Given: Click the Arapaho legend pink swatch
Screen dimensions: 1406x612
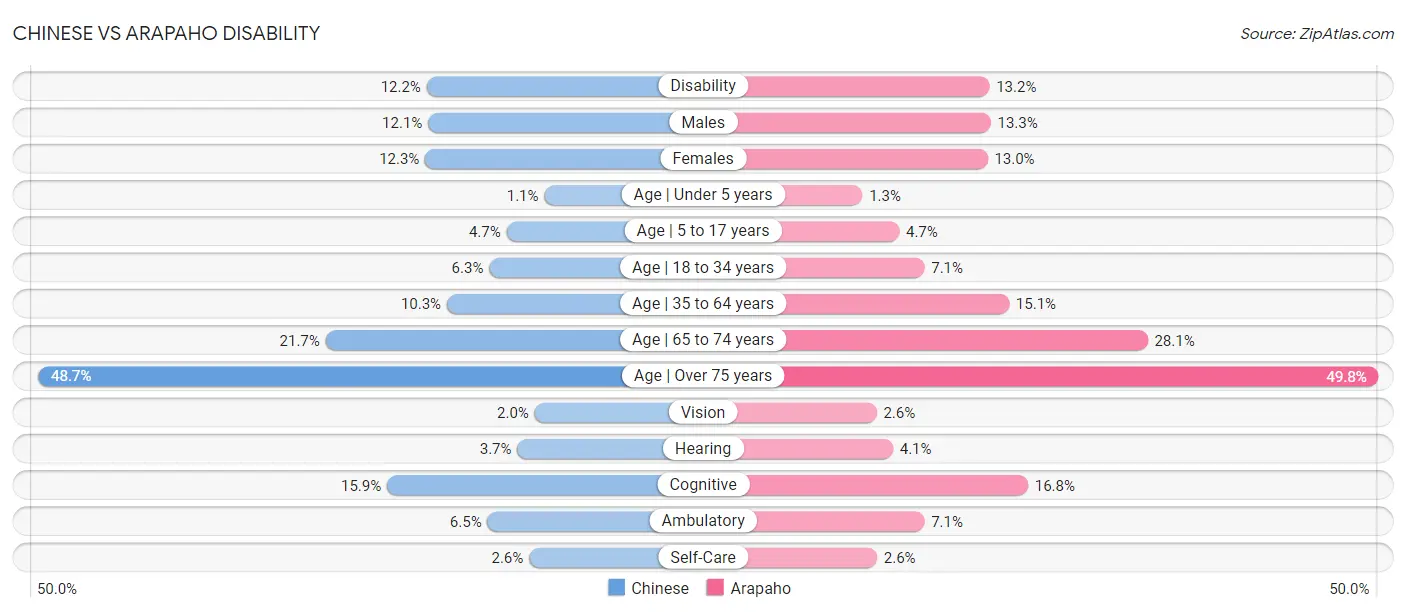Looking at the screenshot, I should 715,588.
